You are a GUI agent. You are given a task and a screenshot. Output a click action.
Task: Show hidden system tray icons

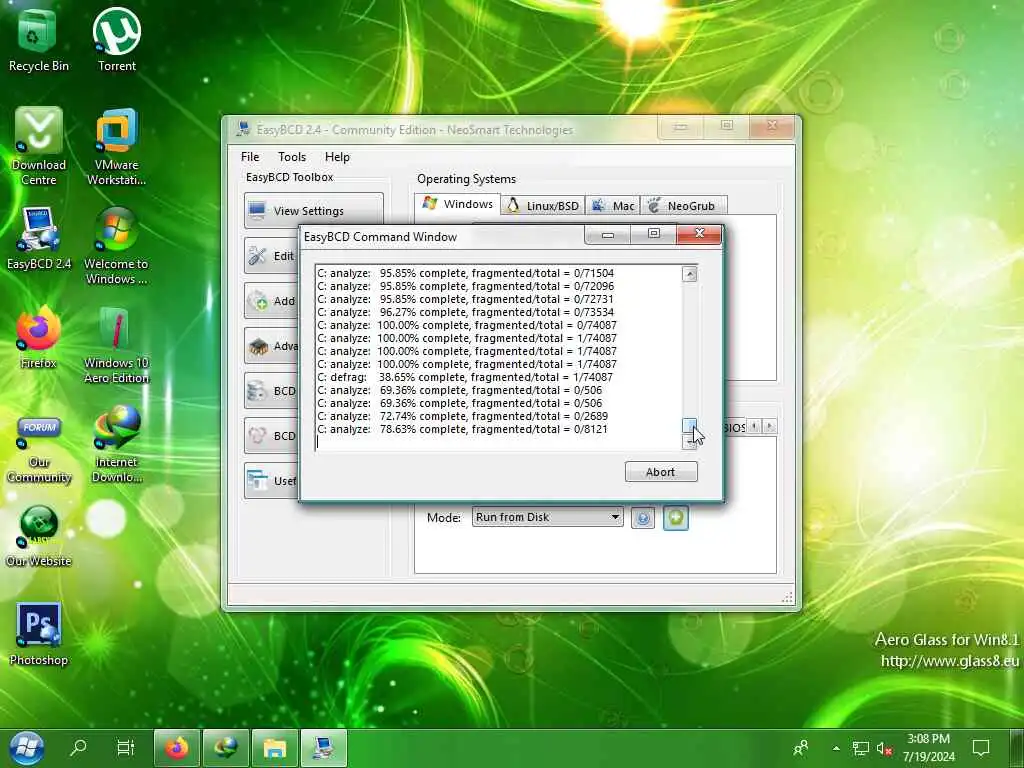click(836, 748)
